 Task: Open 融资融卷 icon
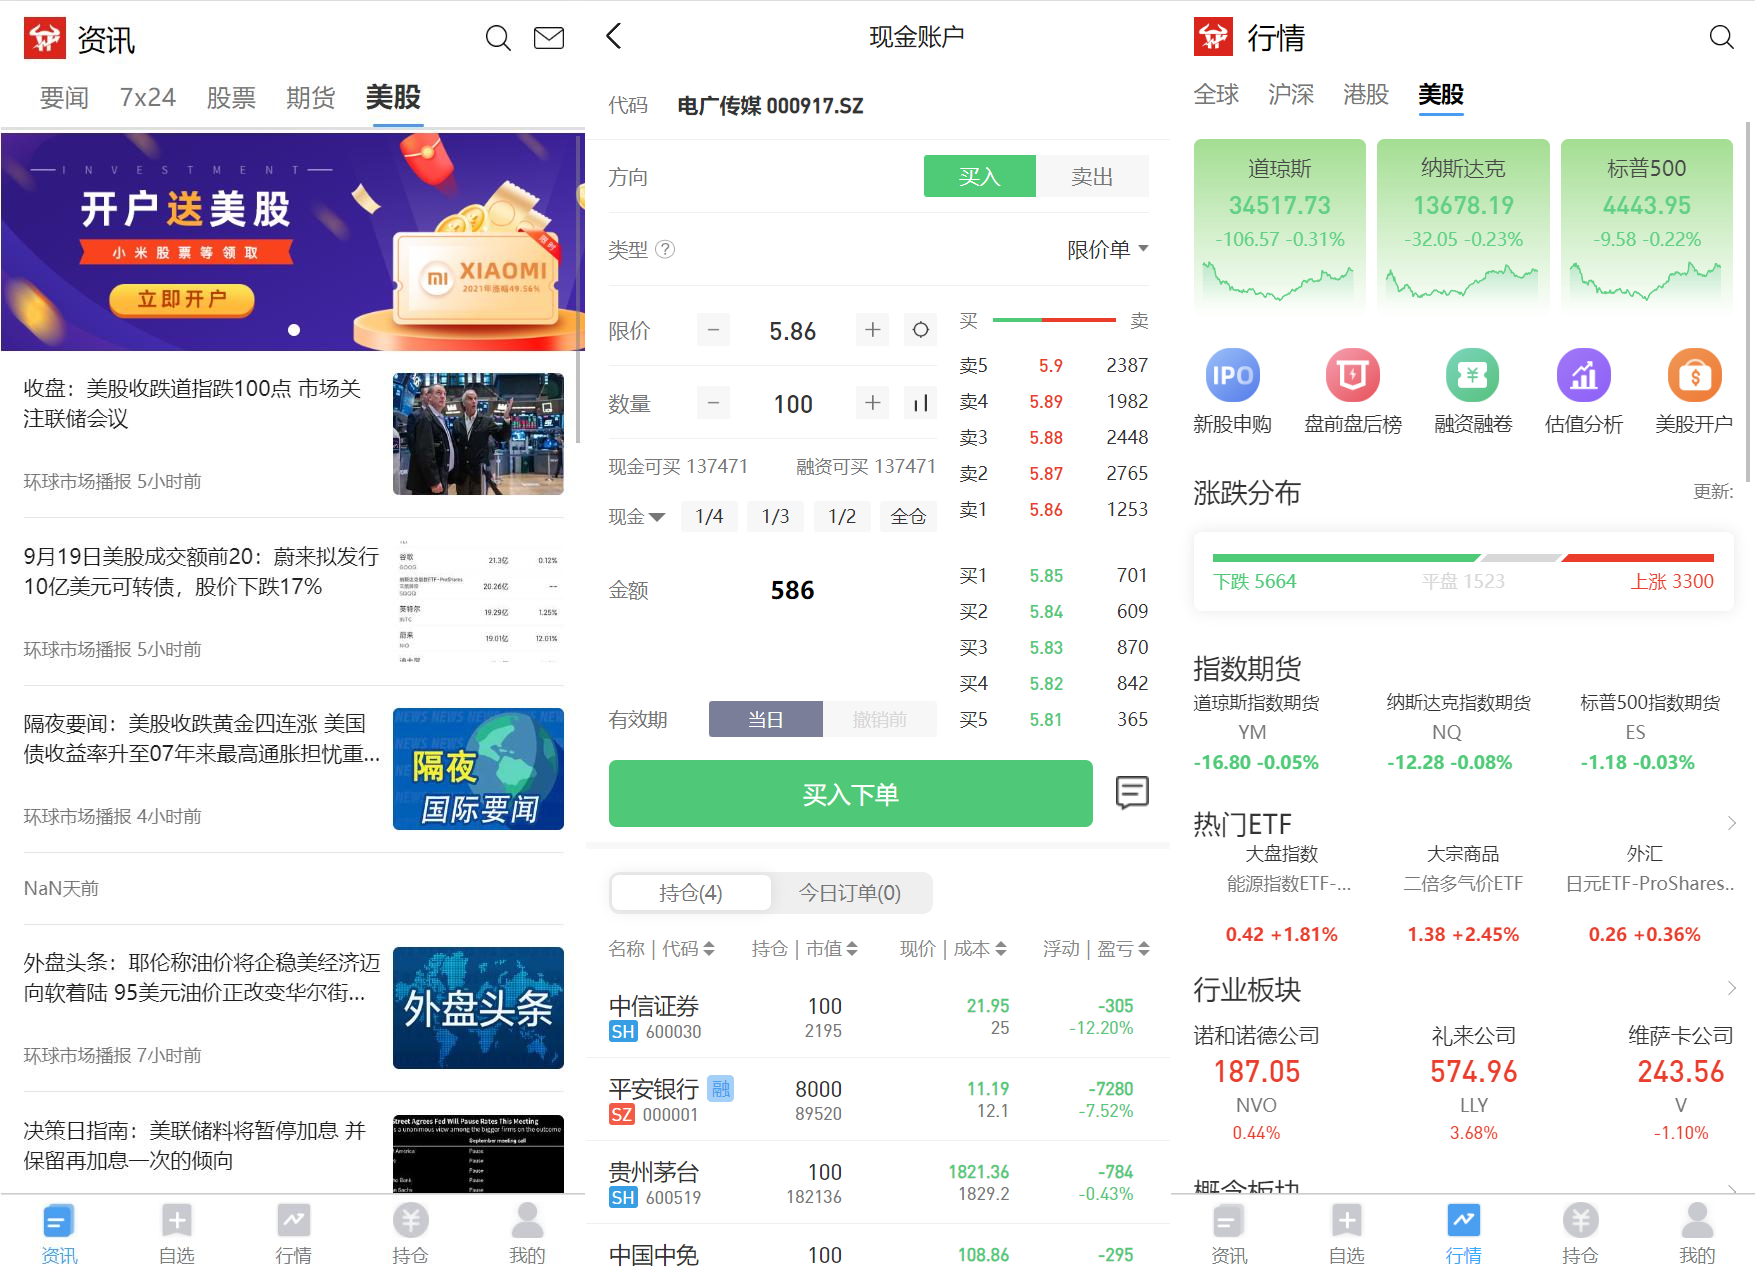pos(1473,392)
